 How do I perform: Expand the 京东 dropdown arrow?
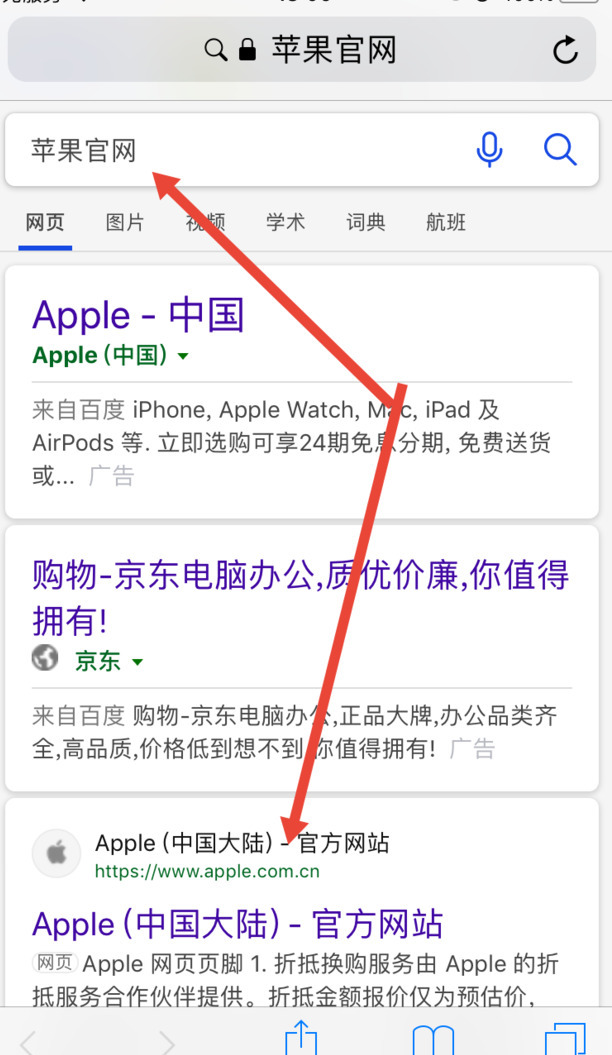click(137, 662)
